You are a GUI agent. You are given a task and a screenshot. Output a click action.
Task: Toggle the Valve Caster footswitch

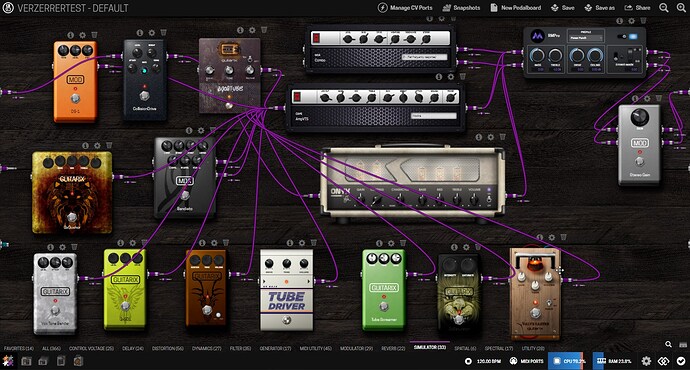[535, 313]
